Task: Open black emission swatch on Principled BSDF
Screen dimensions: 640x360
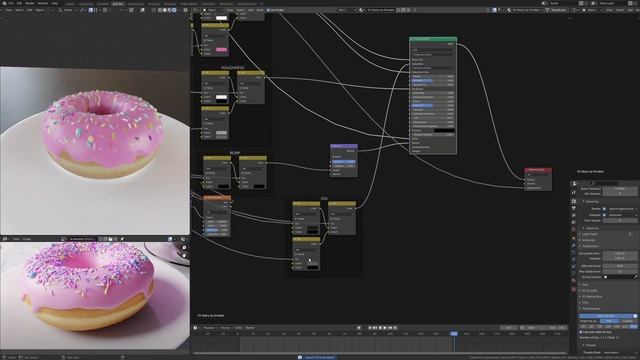Action: 444,130
